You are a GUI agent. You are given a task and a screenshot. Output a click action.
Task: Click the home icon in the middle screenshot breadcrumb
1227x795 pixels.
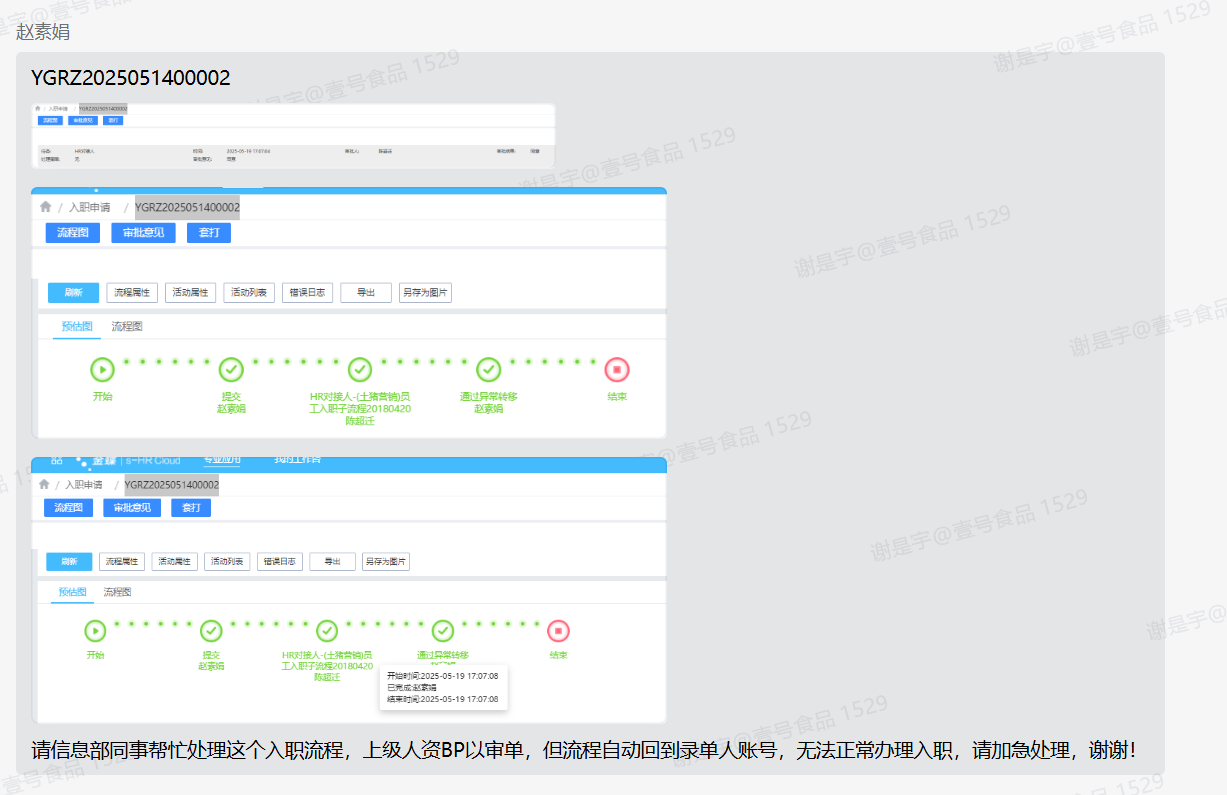point(45,207)
